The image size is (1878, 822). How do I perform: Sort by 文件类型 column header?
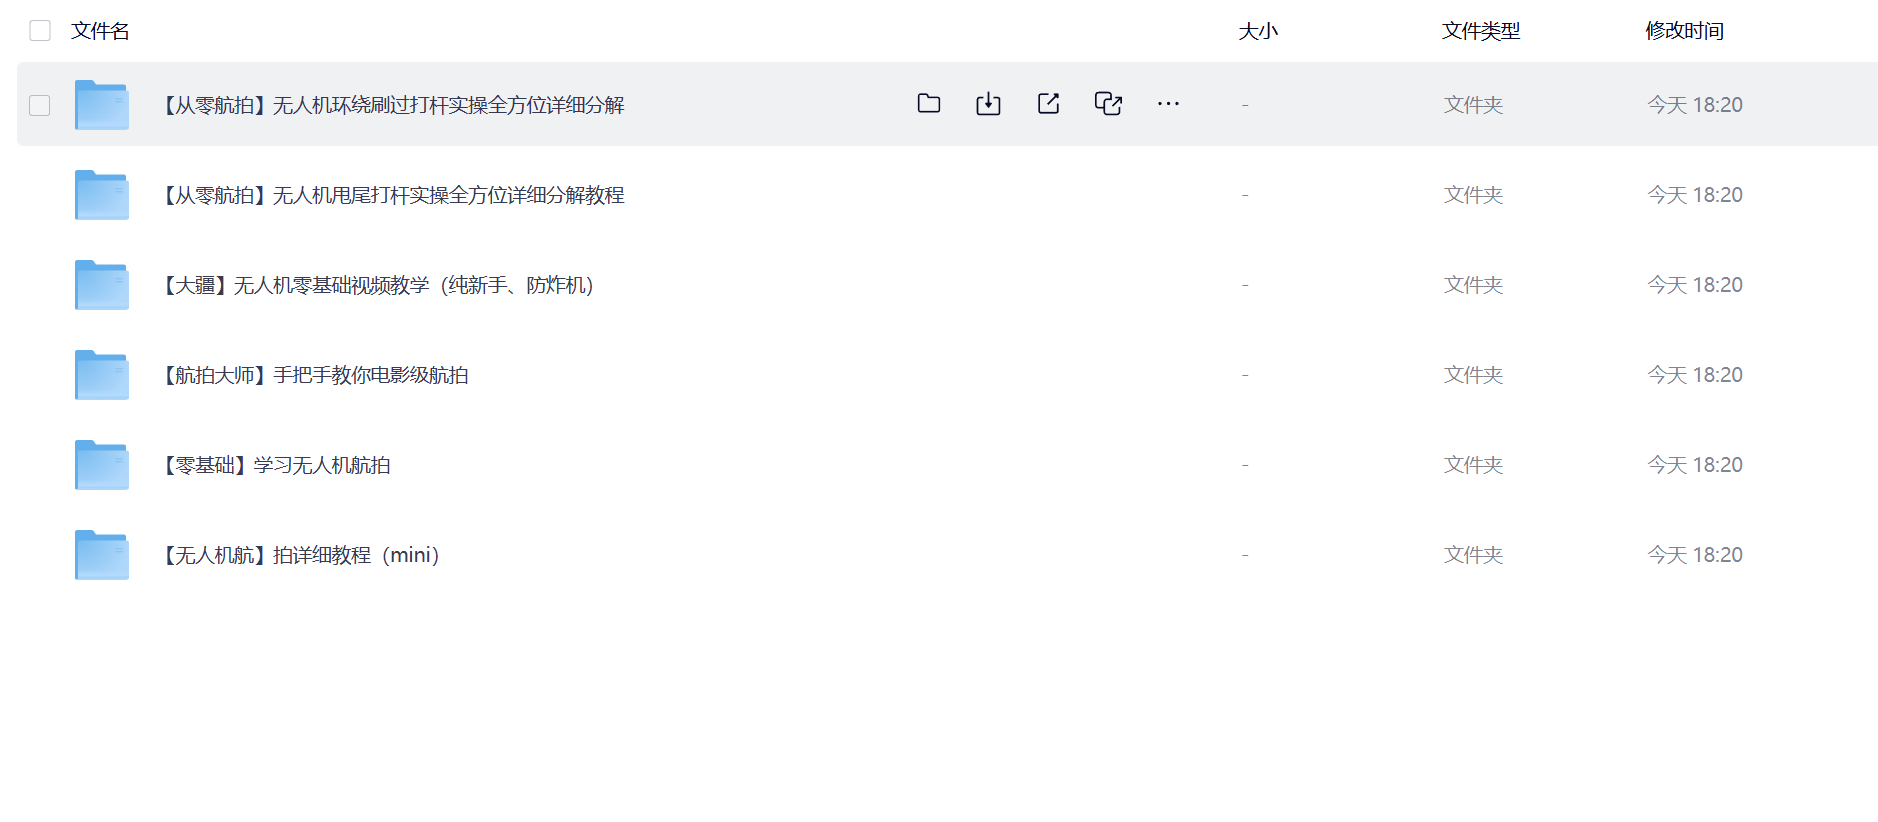pyautogui.click(x=1481, y=31)
